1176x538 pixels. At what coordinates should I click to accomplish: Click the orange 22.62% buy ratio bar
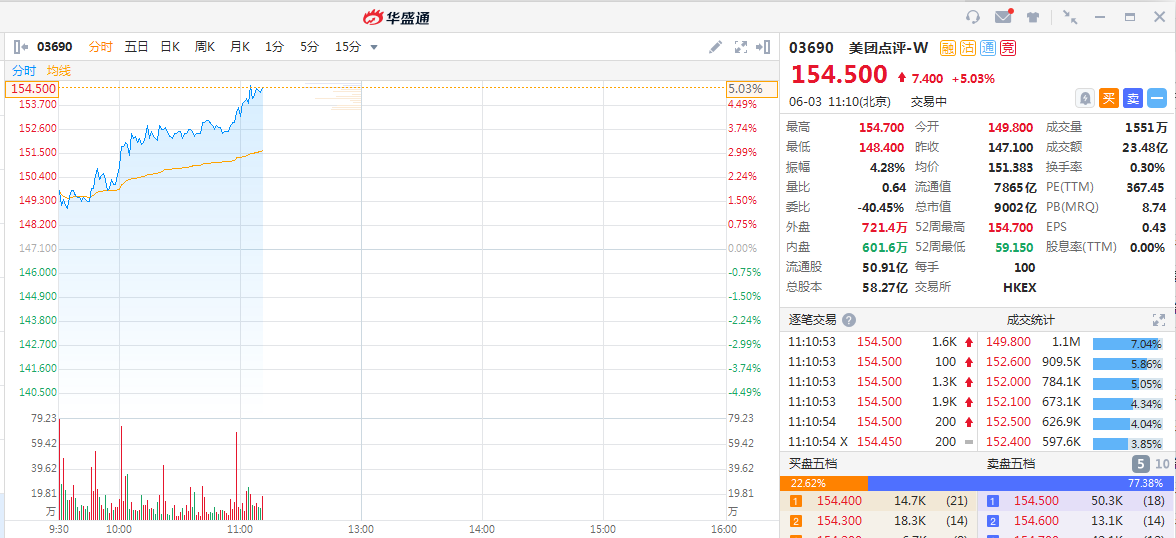click(824, 483)
